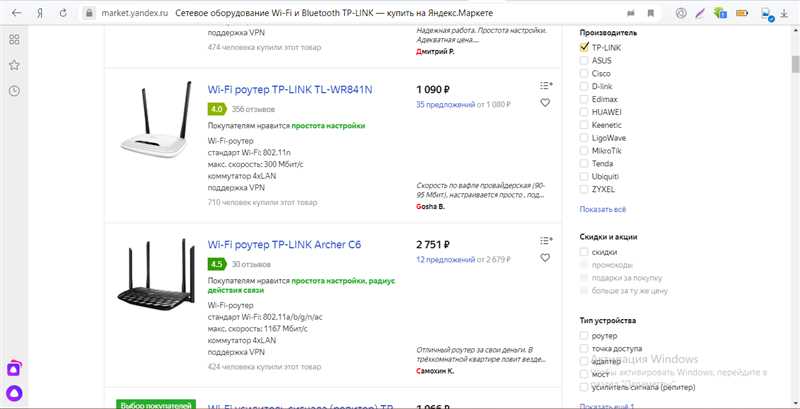
Task: Enable the скидки discount filter
Action: [x=584, y=252]
